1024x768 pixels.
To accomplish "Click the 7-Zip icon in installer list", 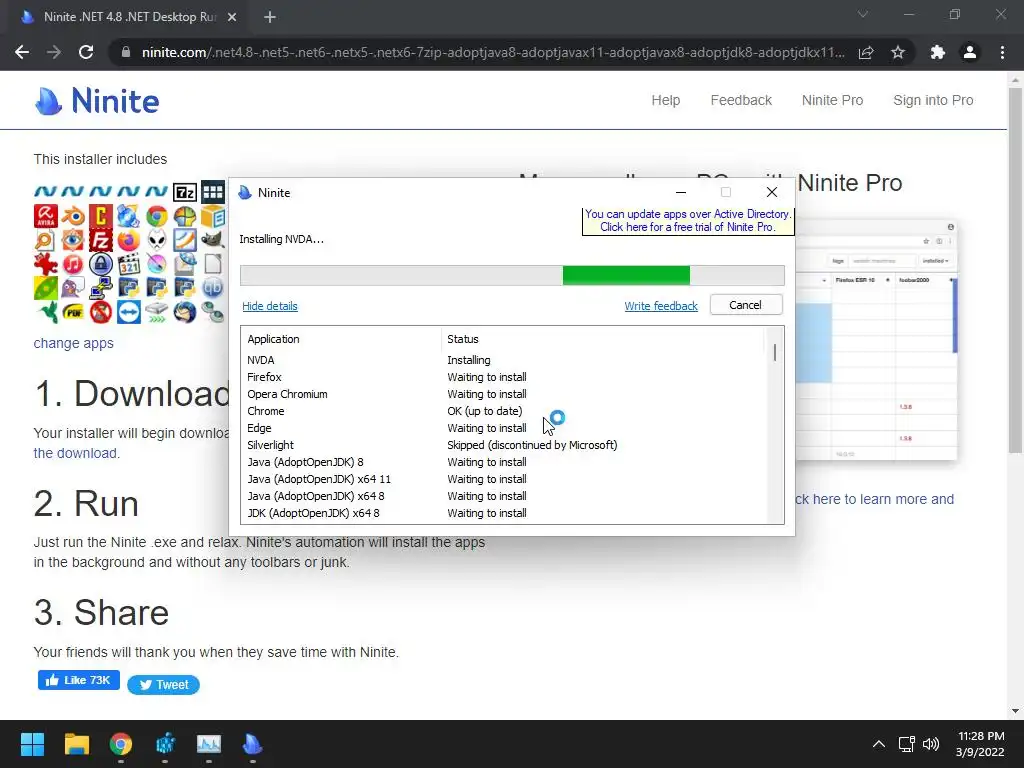I will [185, 192].
